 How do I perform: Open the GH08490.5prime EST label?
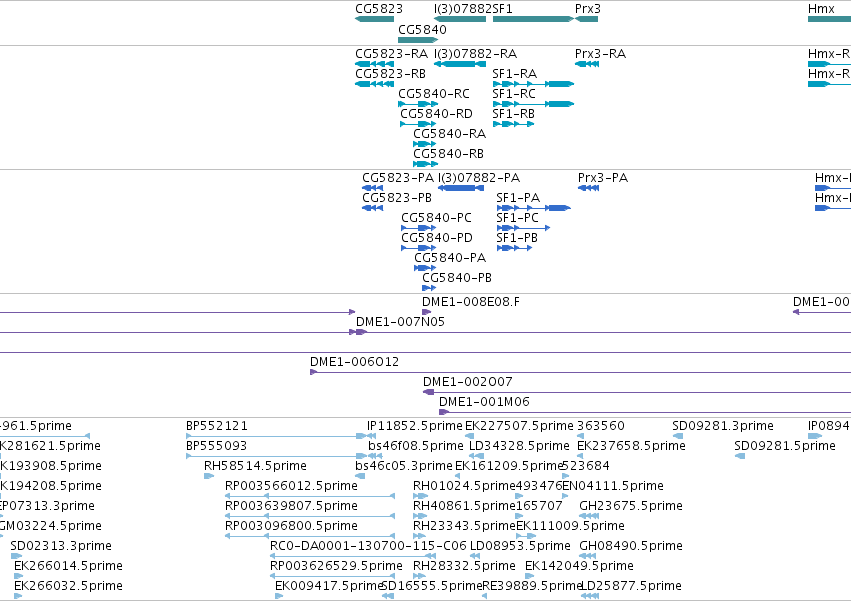tap(631, 547)
